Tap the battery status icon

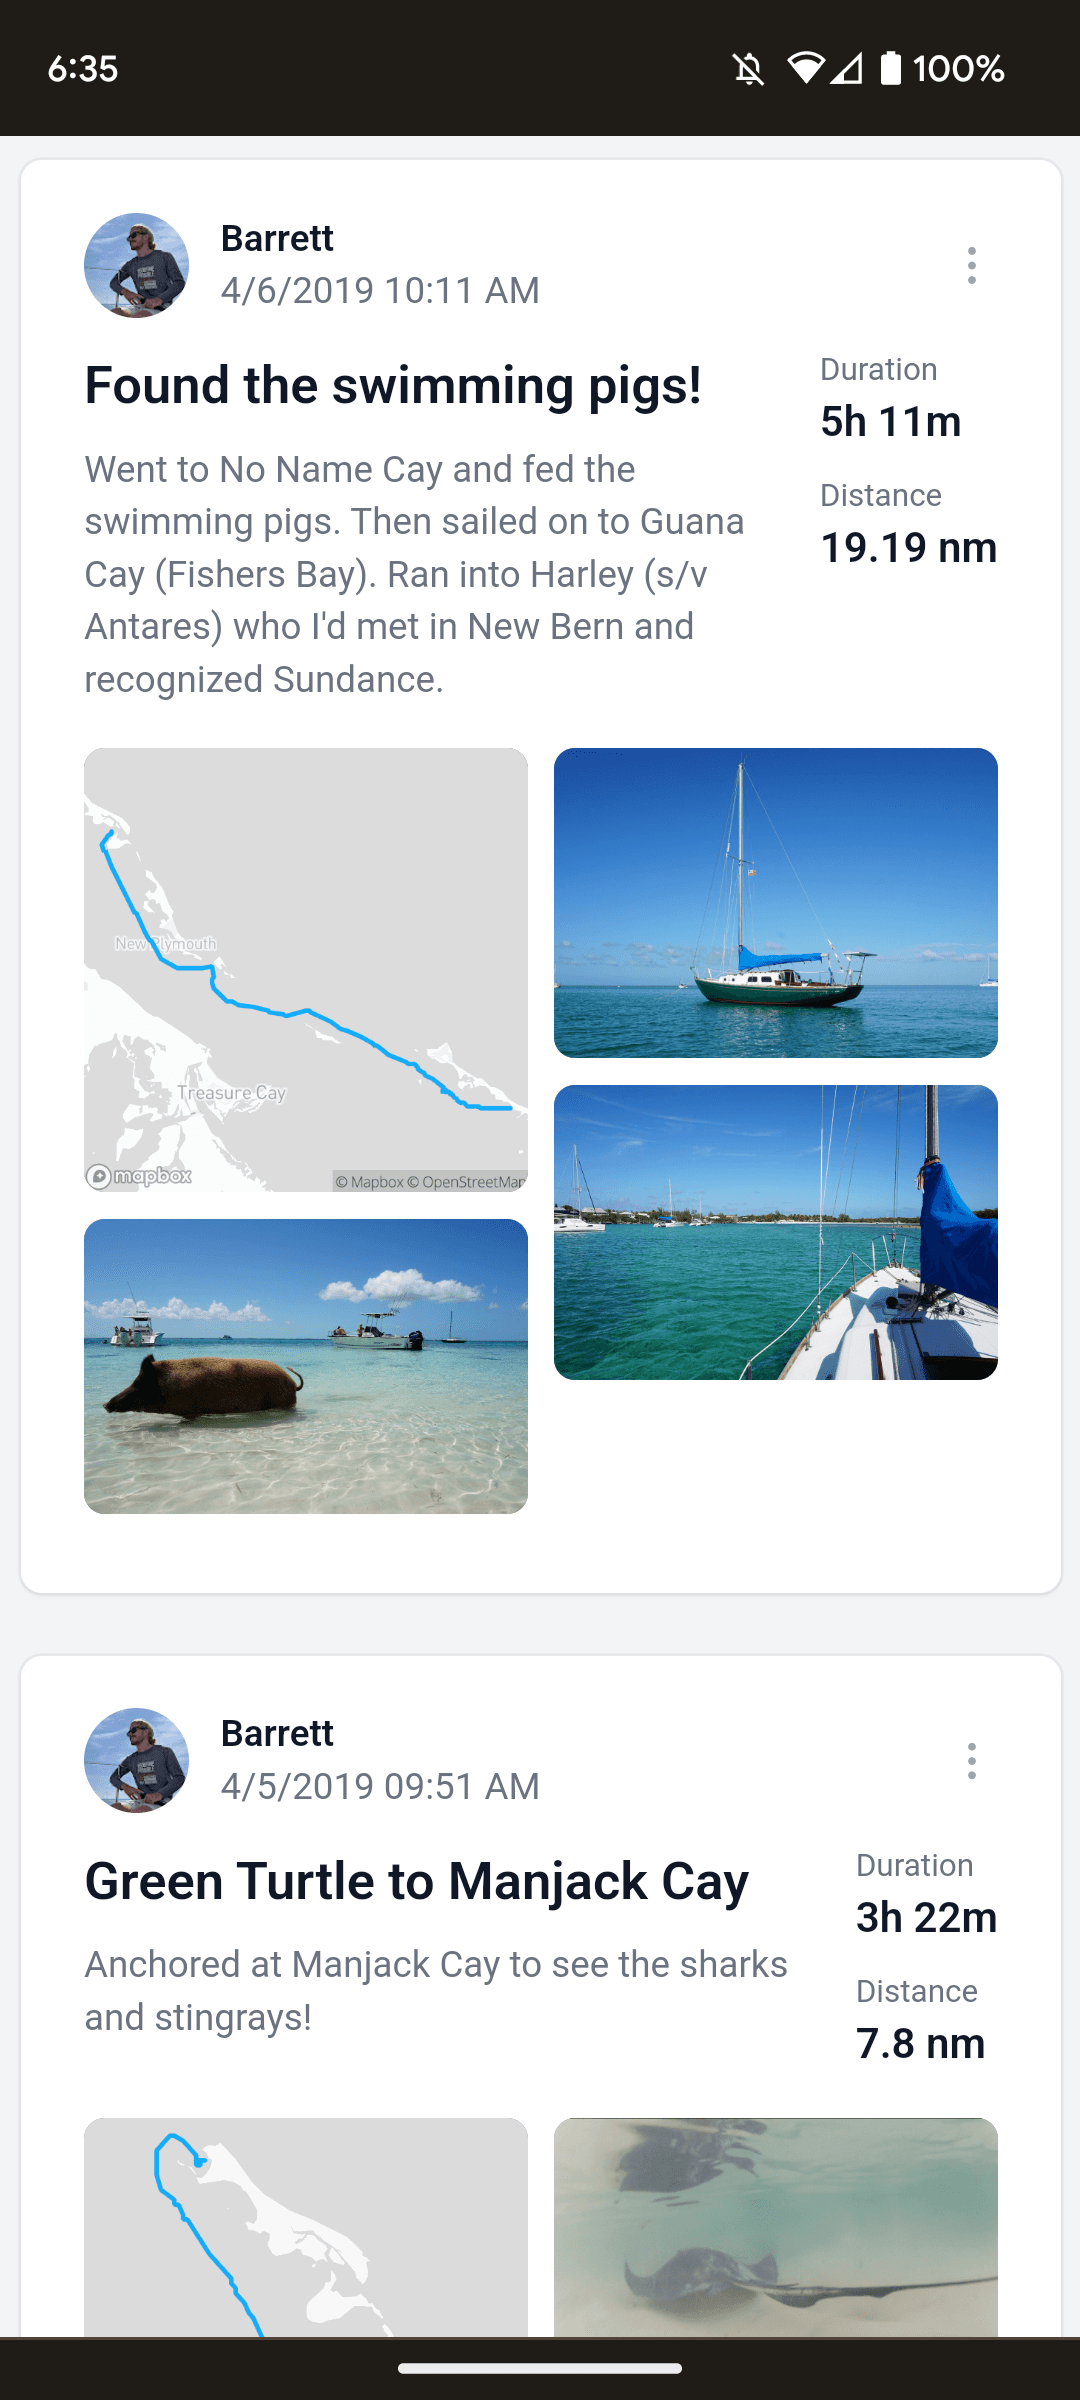point(890,68)
